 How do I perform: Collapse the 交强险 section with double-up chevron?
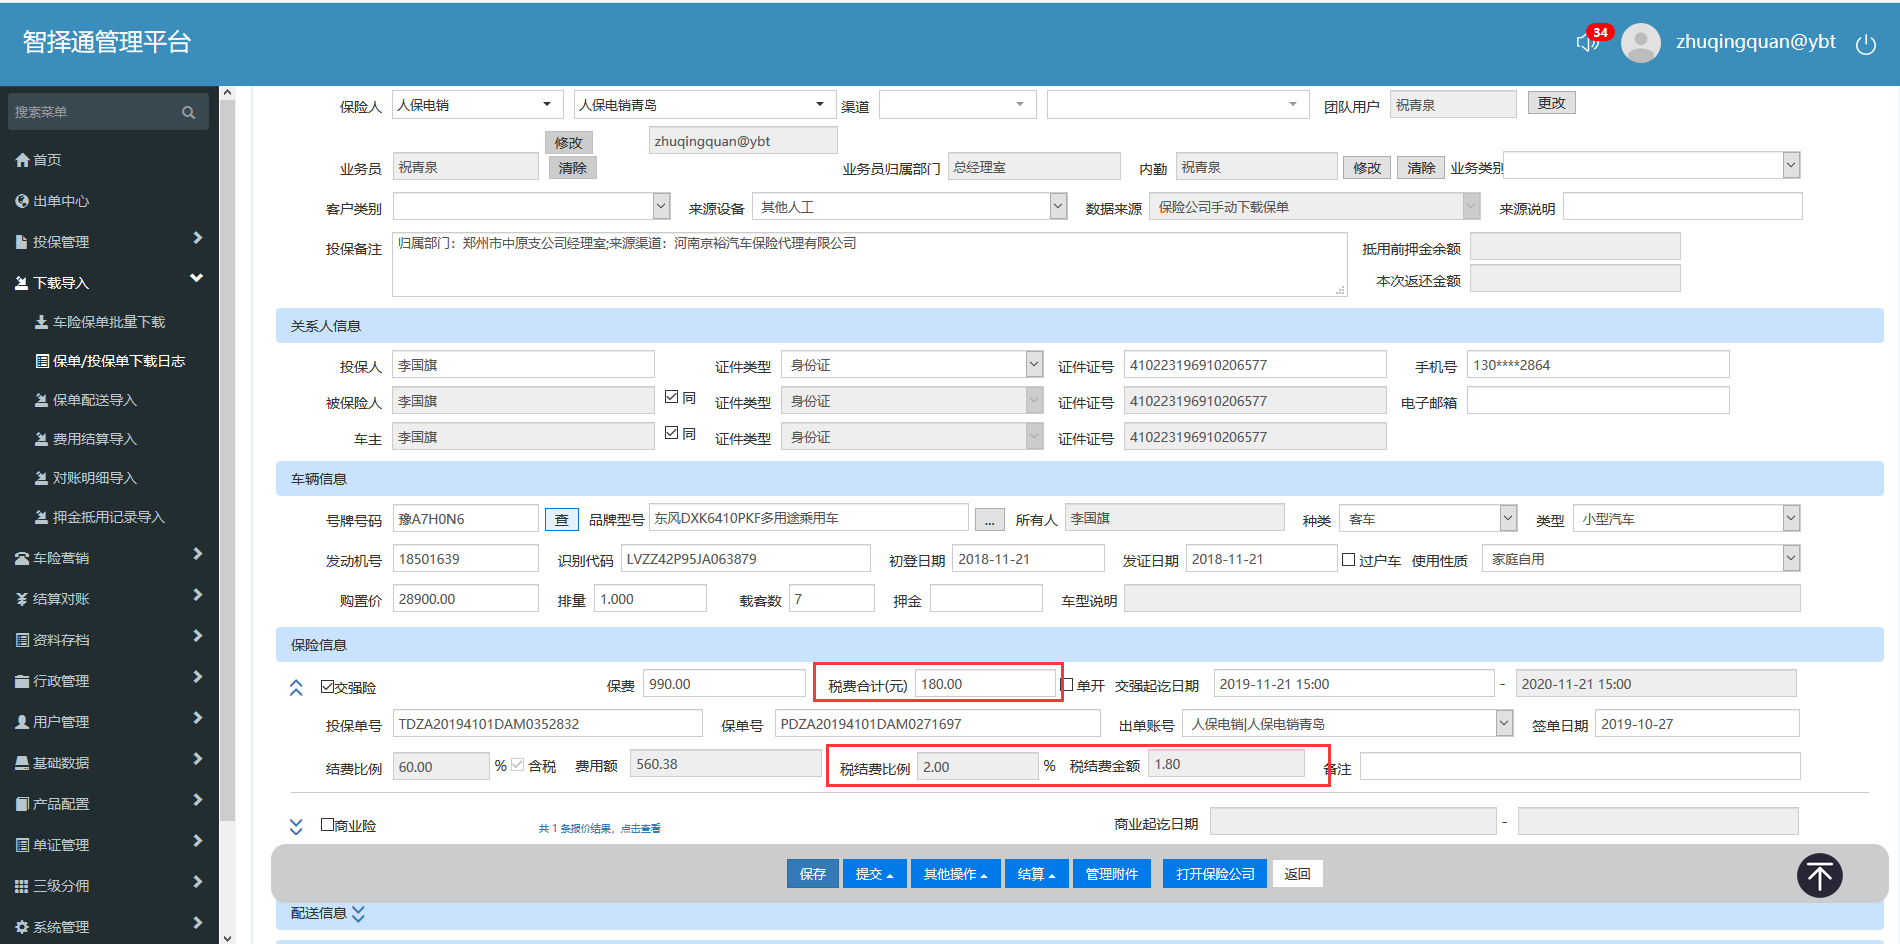point(296,688)
